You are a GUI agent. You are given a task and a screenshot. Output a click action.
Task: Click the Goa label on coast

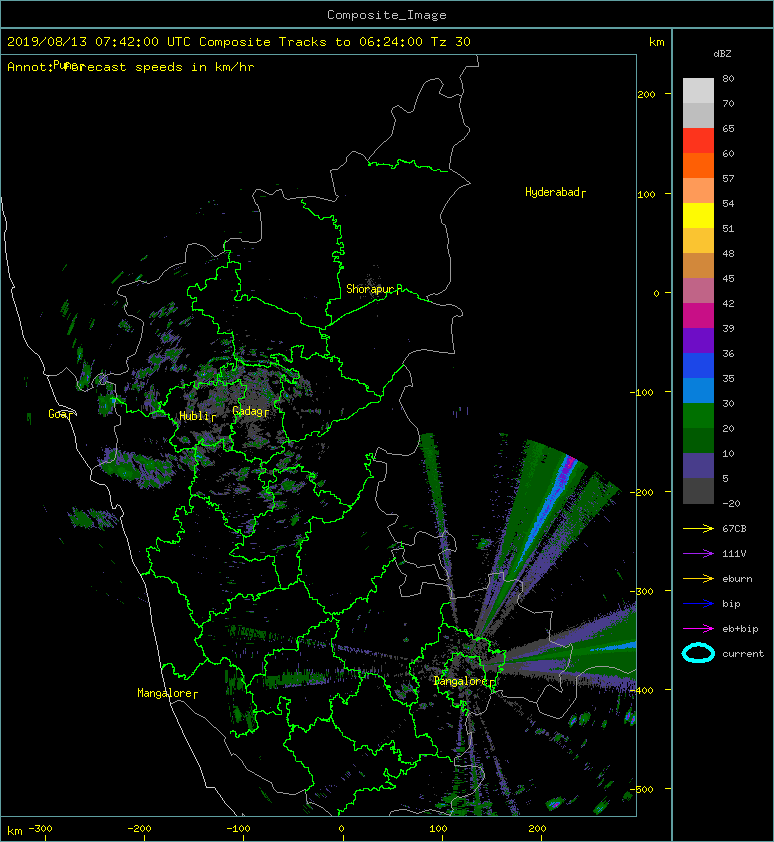(57, 414)
